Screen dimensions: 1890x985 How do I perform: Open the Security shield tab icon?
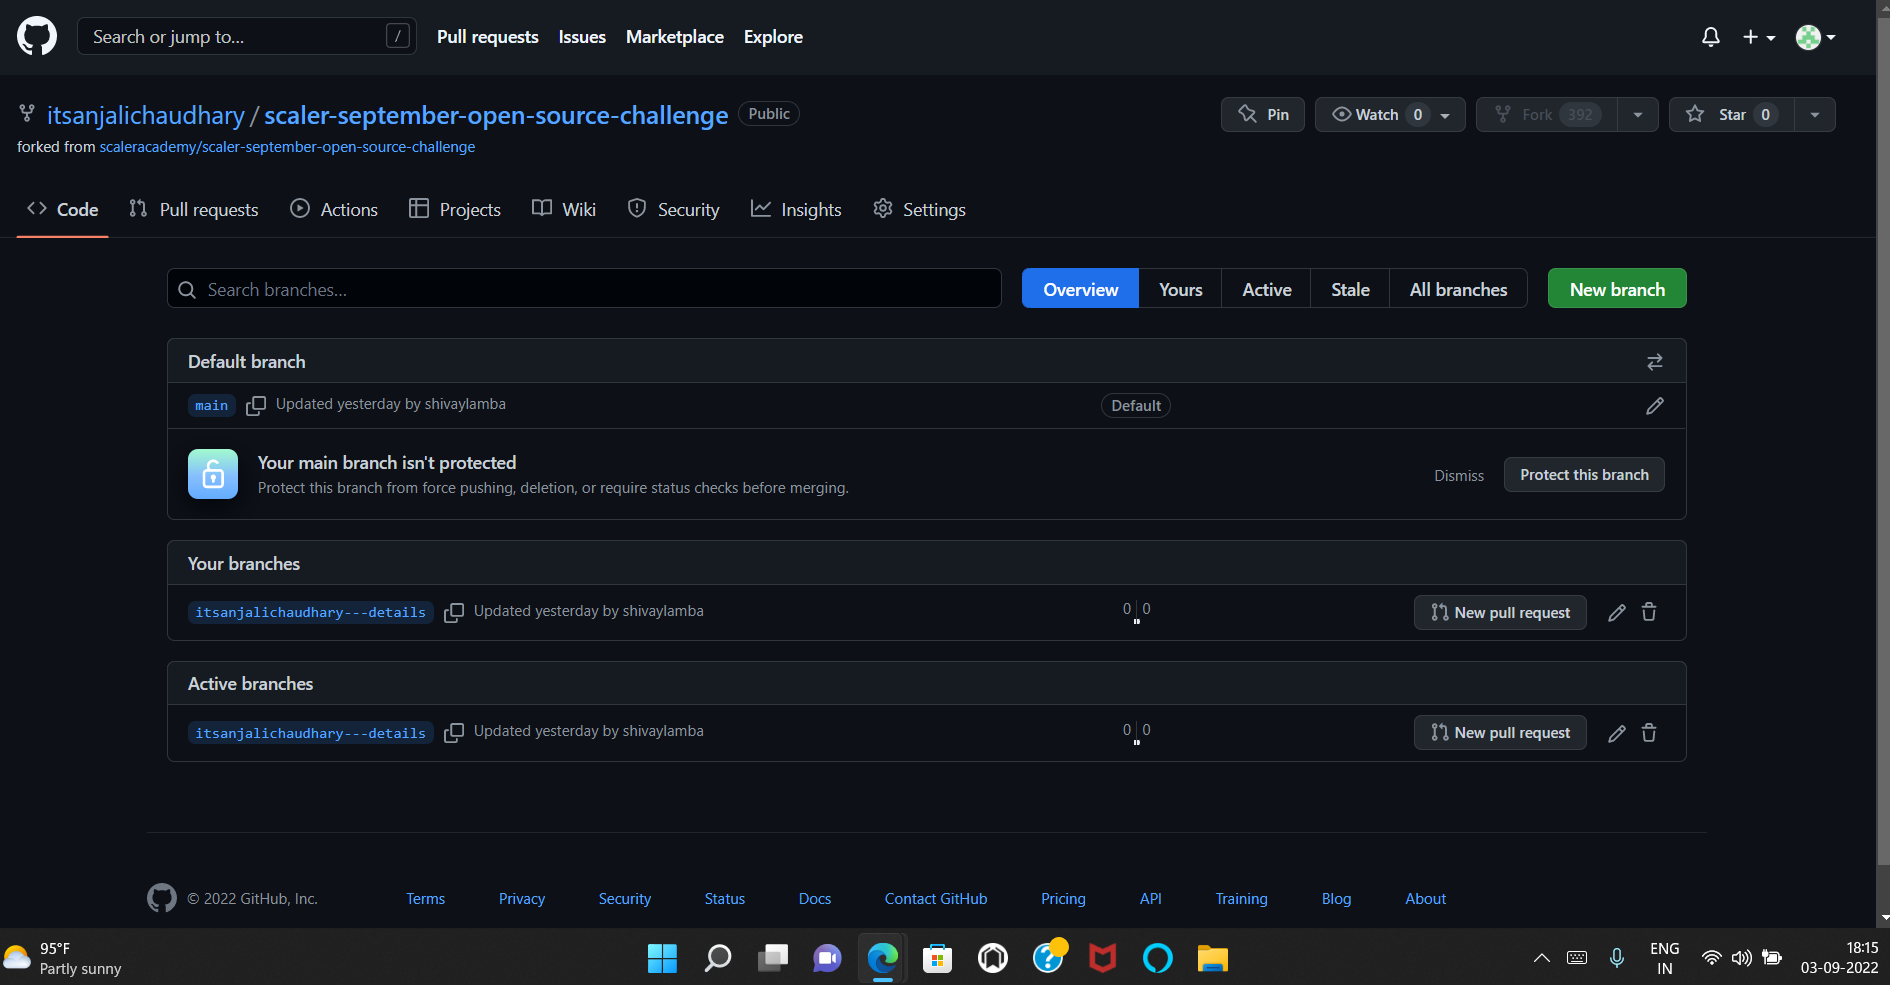pos(637,208)
